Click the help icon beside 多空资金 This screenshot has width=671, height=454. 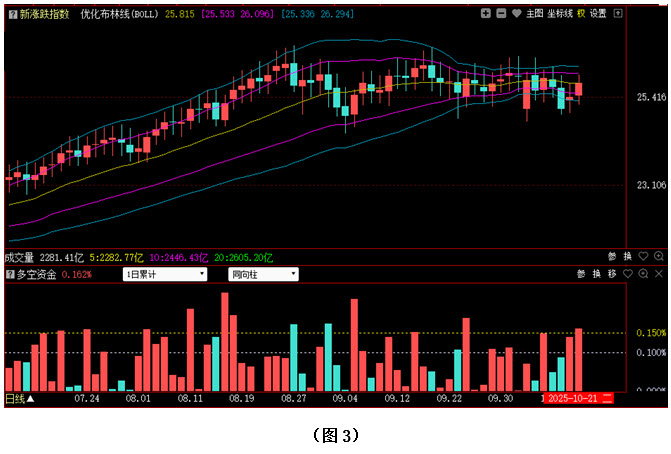coord(10,274)
